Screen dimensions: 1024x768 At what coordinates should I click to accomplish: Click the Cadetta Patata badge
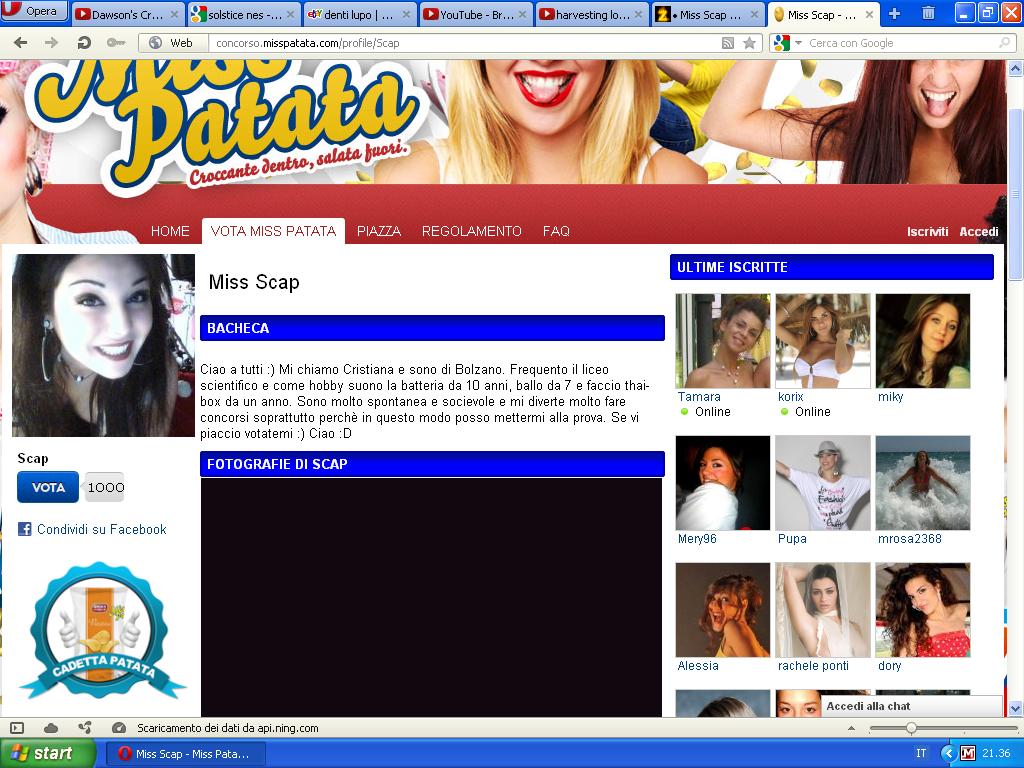click(102, 632)
